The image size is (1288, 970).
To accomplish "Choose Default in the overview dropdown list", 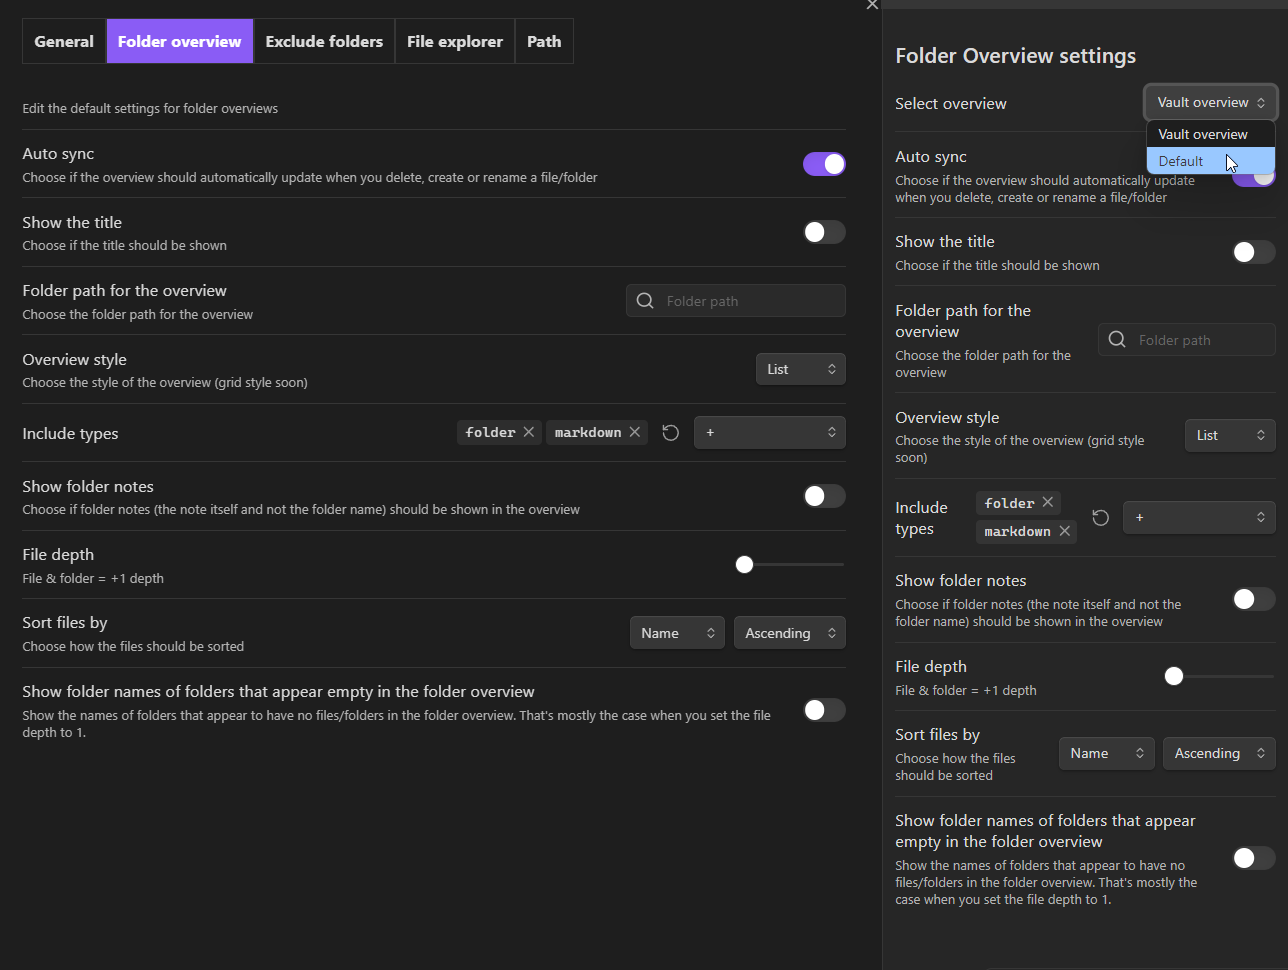I will tap(1211, 161).
